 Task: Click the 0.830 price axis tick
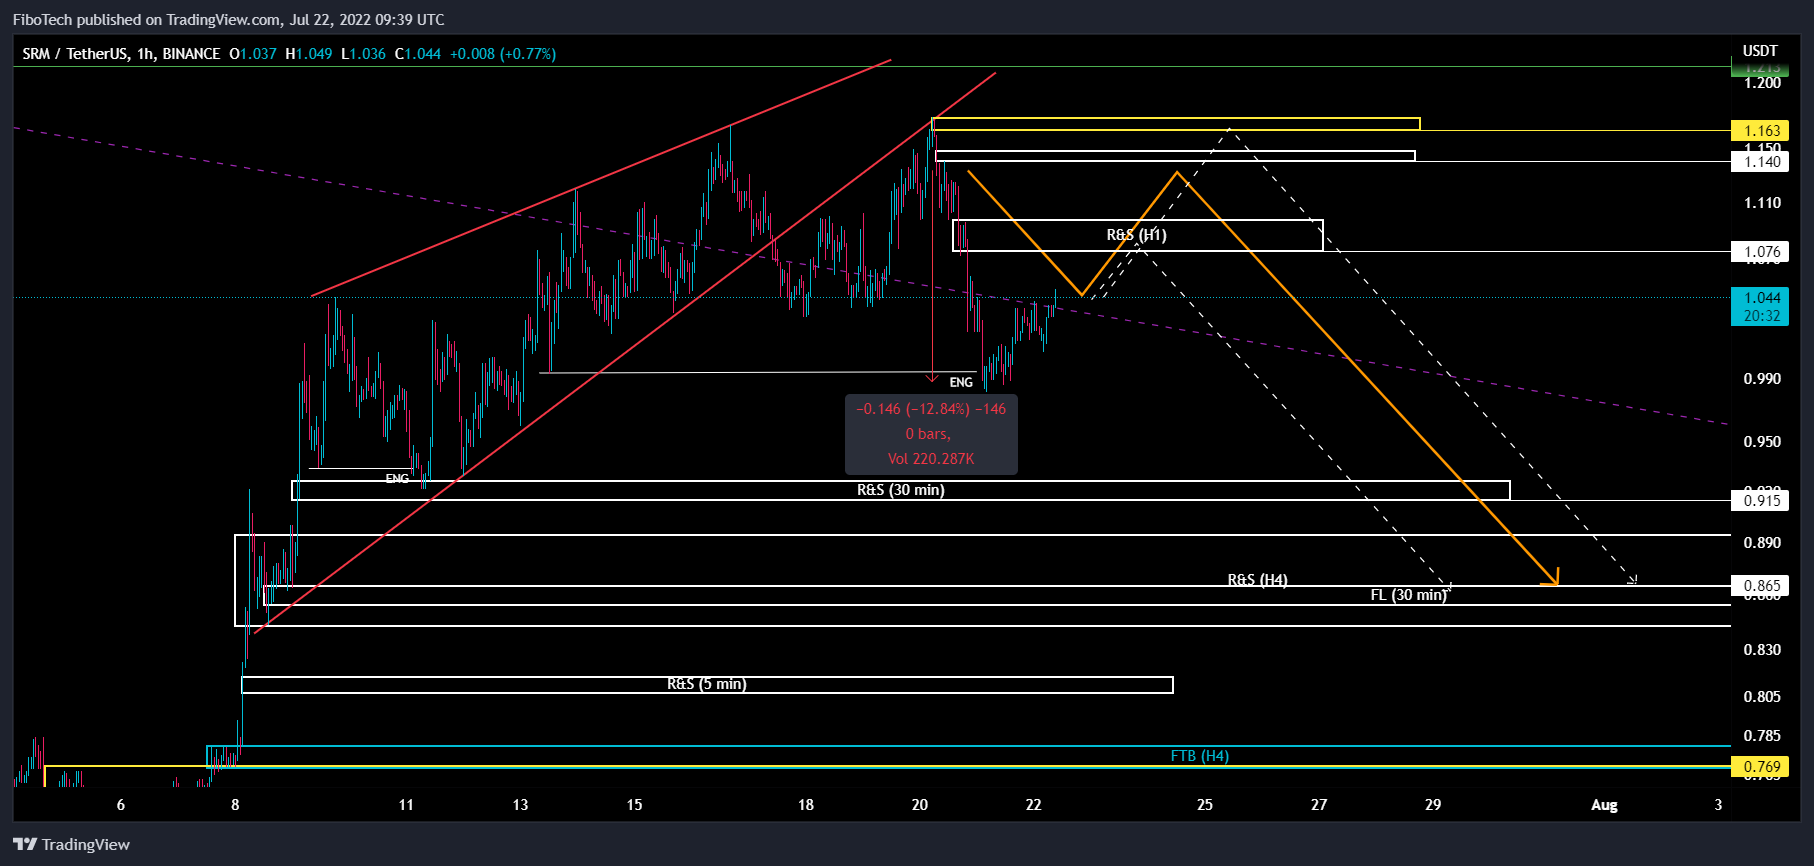point(1762,650)
